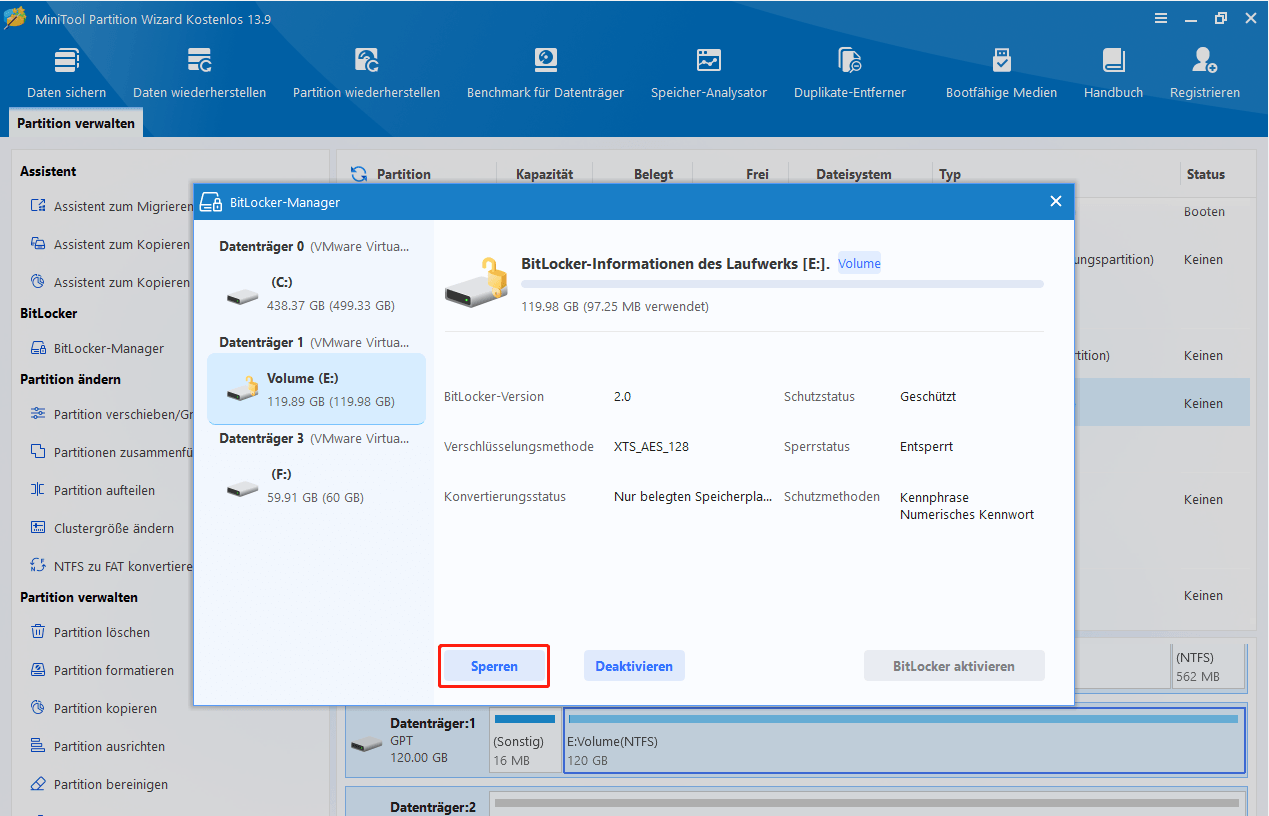Click the Booten status cell
Image resolution: width=1269 pixels, height=816 pixels.
tap(1204, 212)
